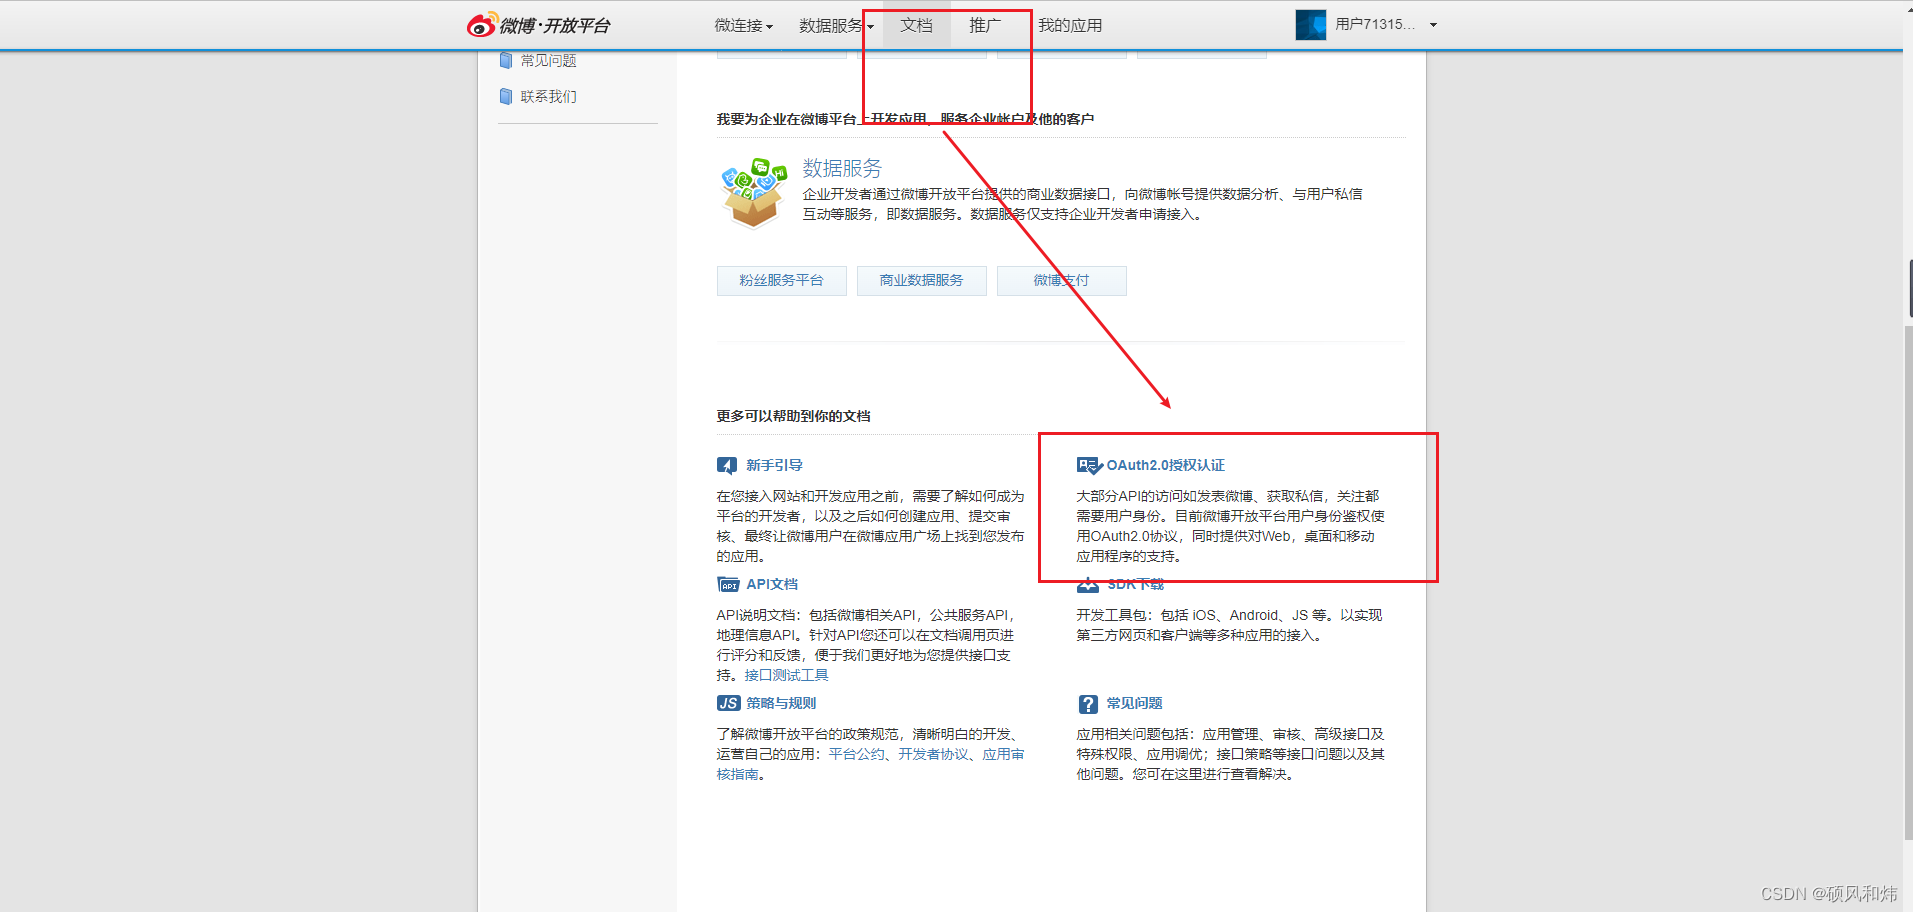Open the 微连接 dropdown menu

(742, 25)
